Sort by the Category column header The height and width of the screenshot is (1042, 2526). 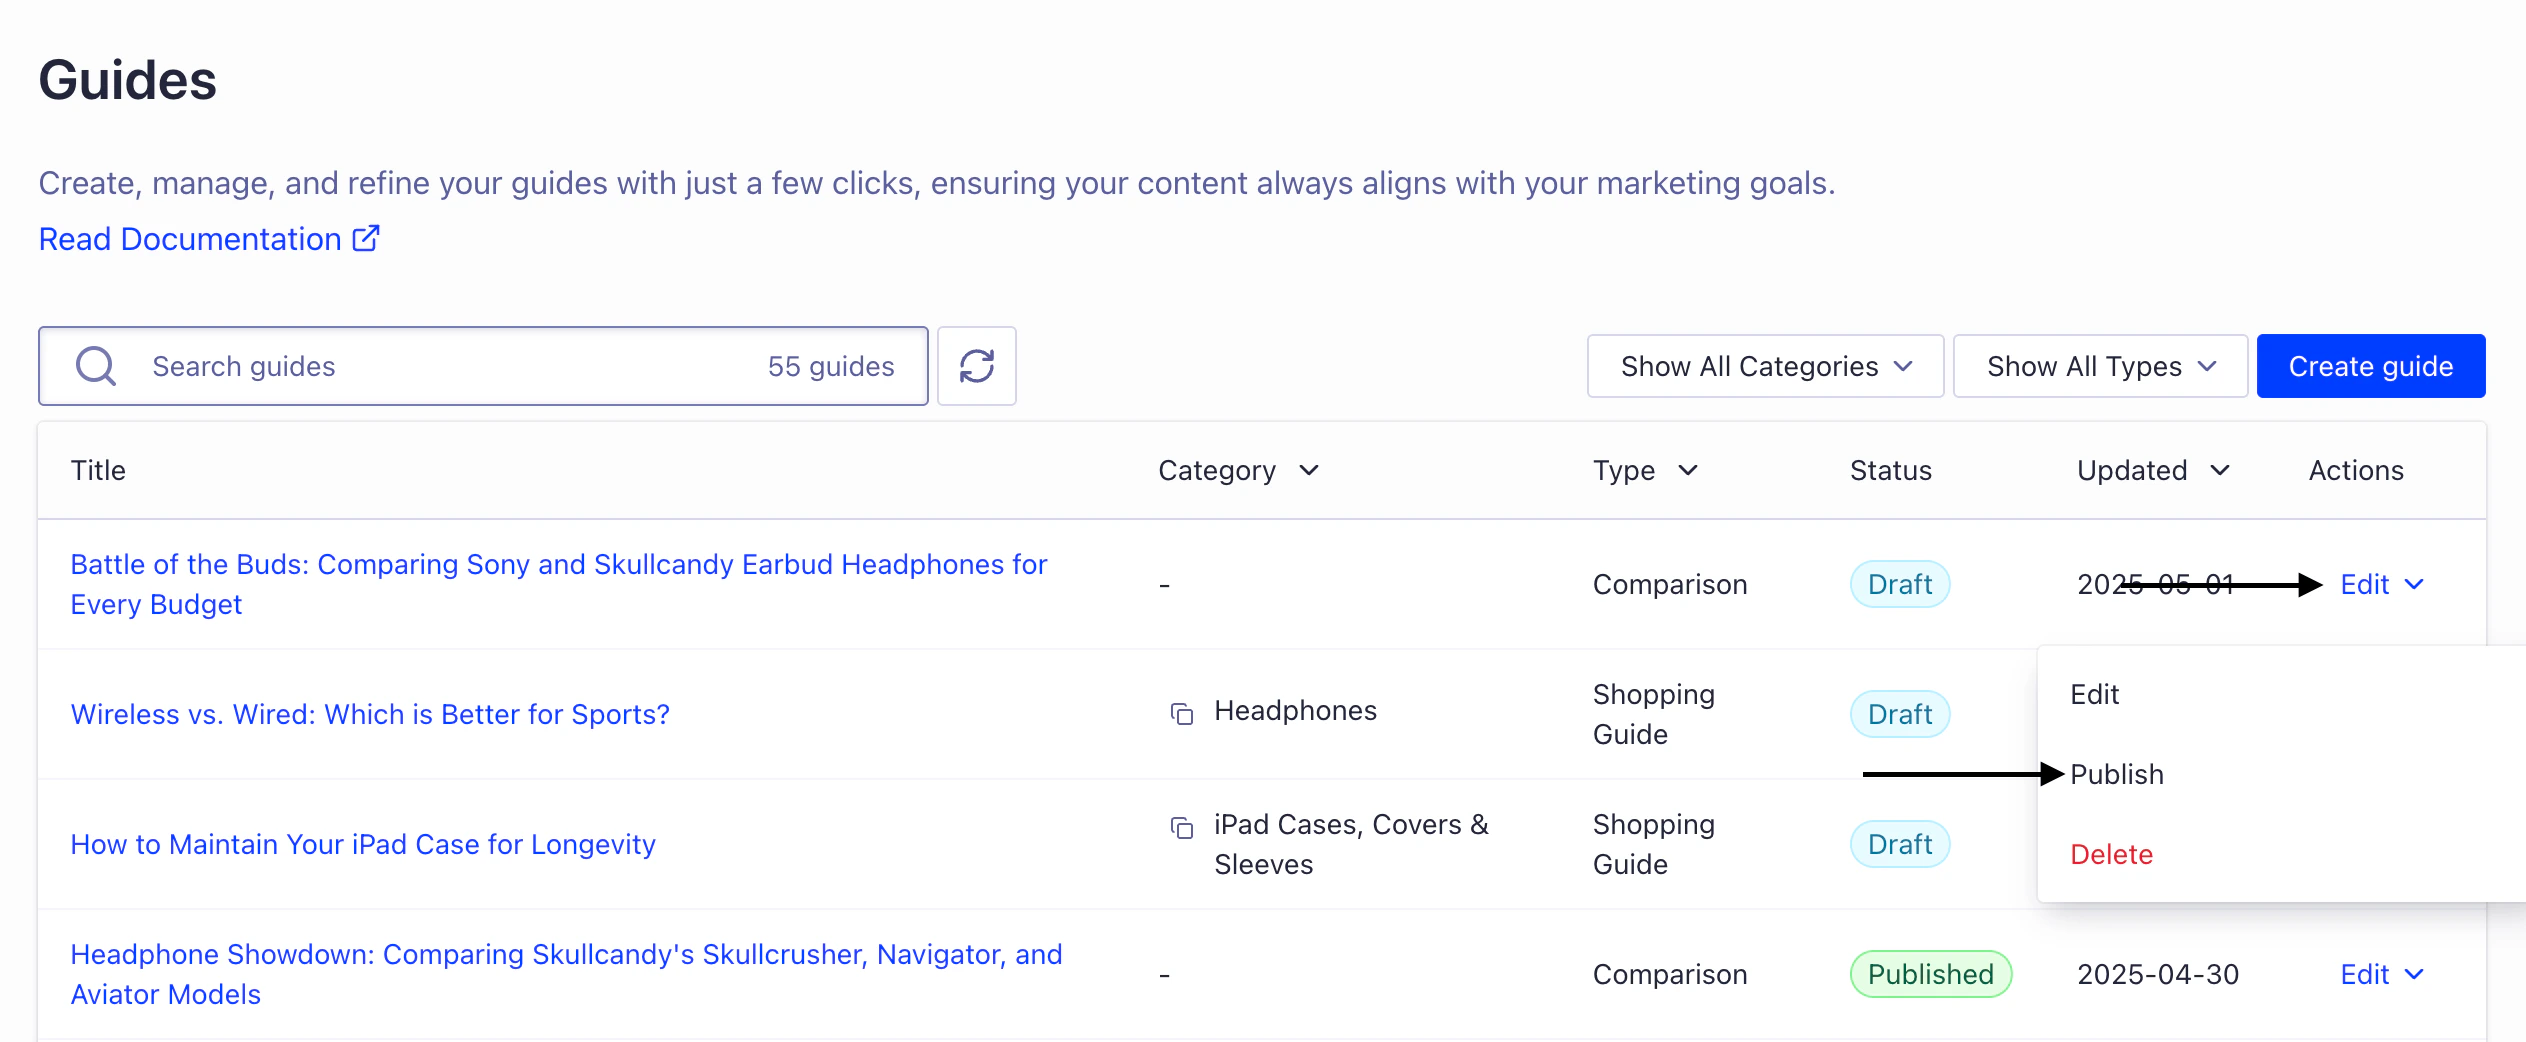tap(1238, 470)
